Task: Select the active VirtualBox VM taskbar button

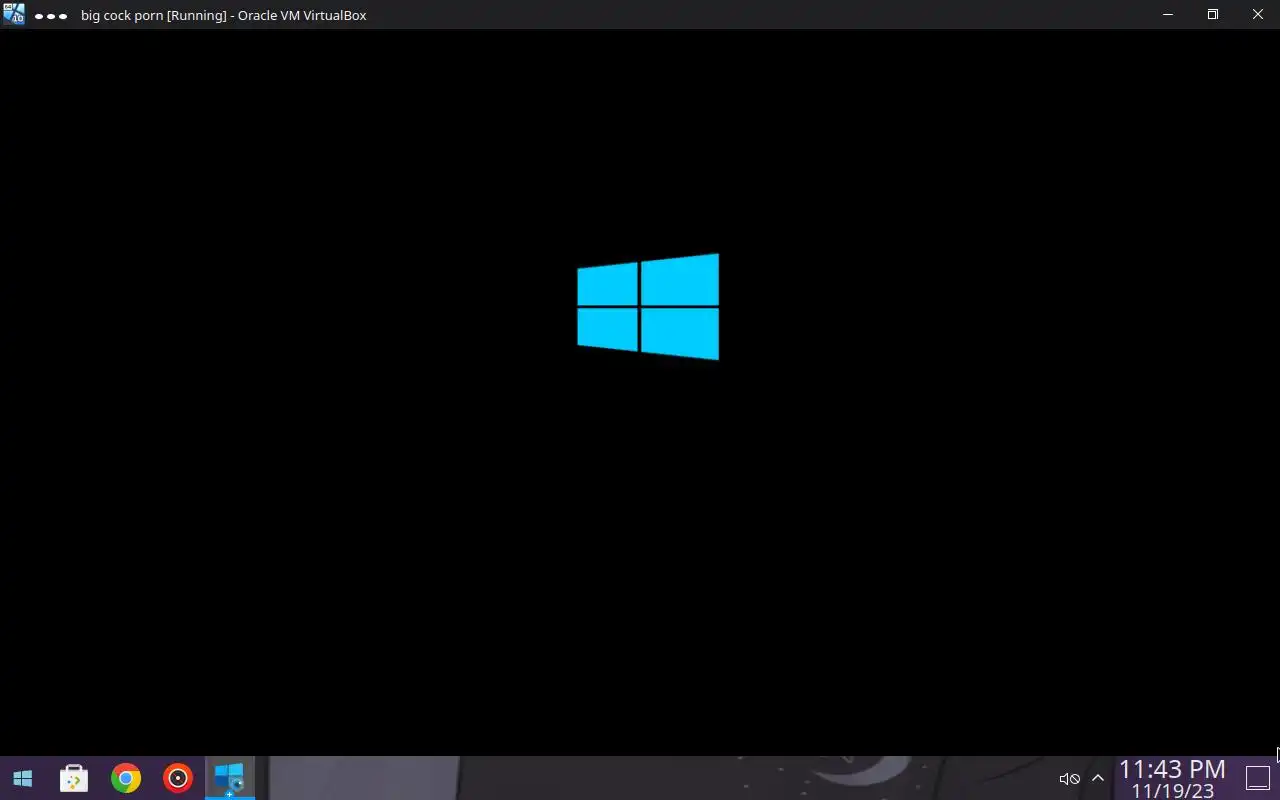Action: coord(230,778)
